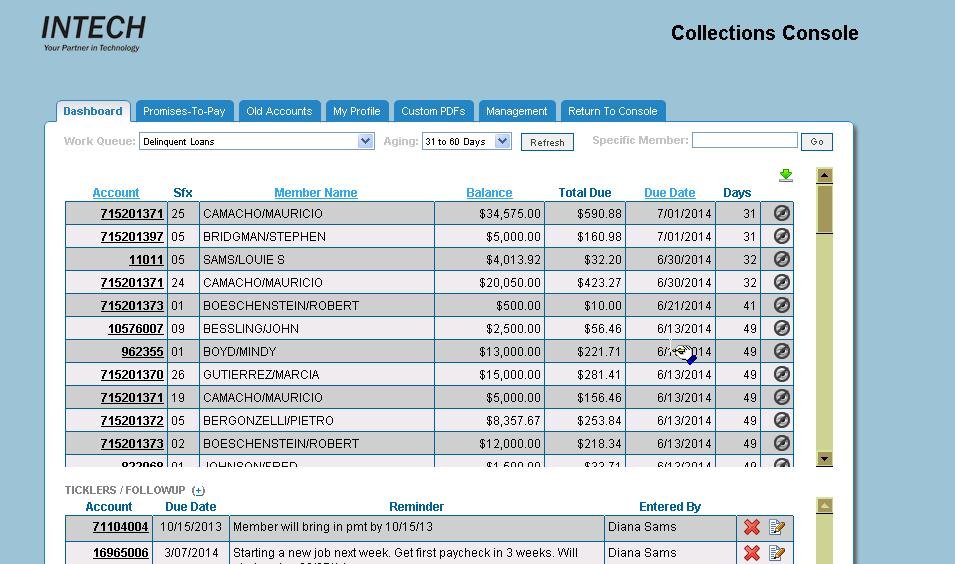Open the action icon for BESSLING/JOHN
The width and height of the screenshot is (955, 564).
click(x=782, y=328)
